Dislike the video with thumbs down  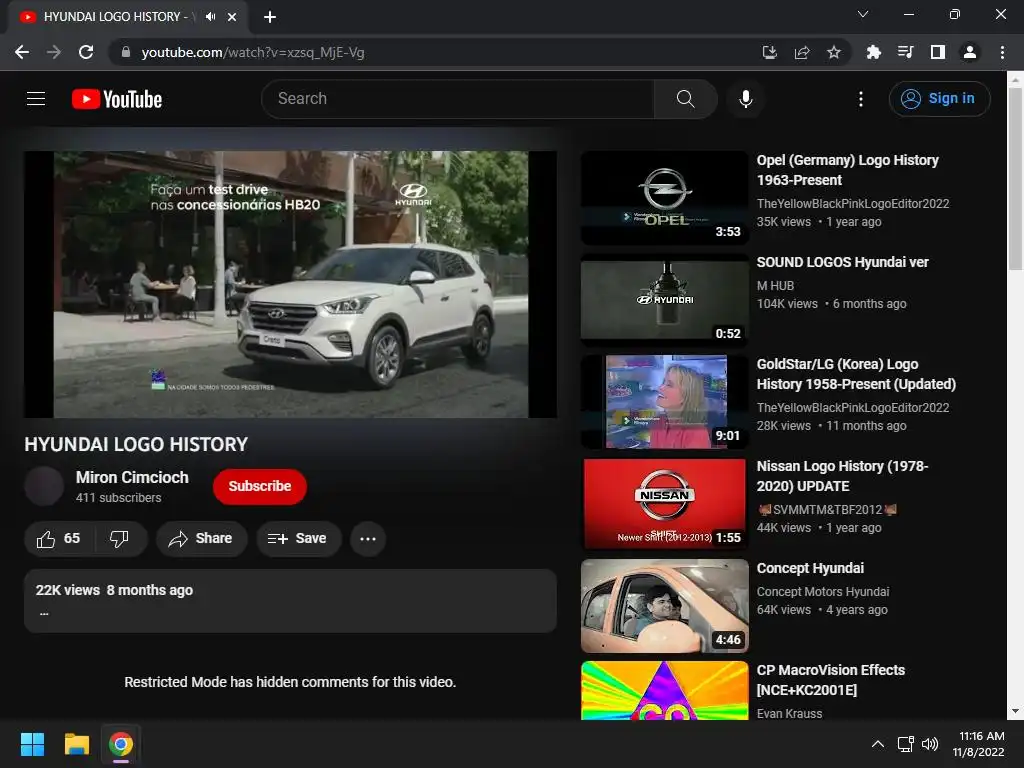coord(119,539)
